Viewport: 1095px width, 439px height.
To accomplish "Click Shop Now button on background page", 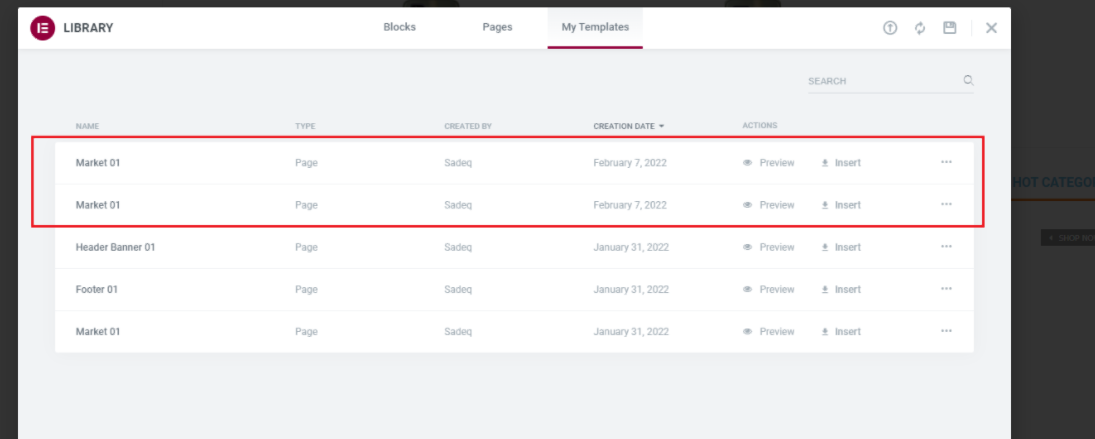I will tap(1068, 238).
